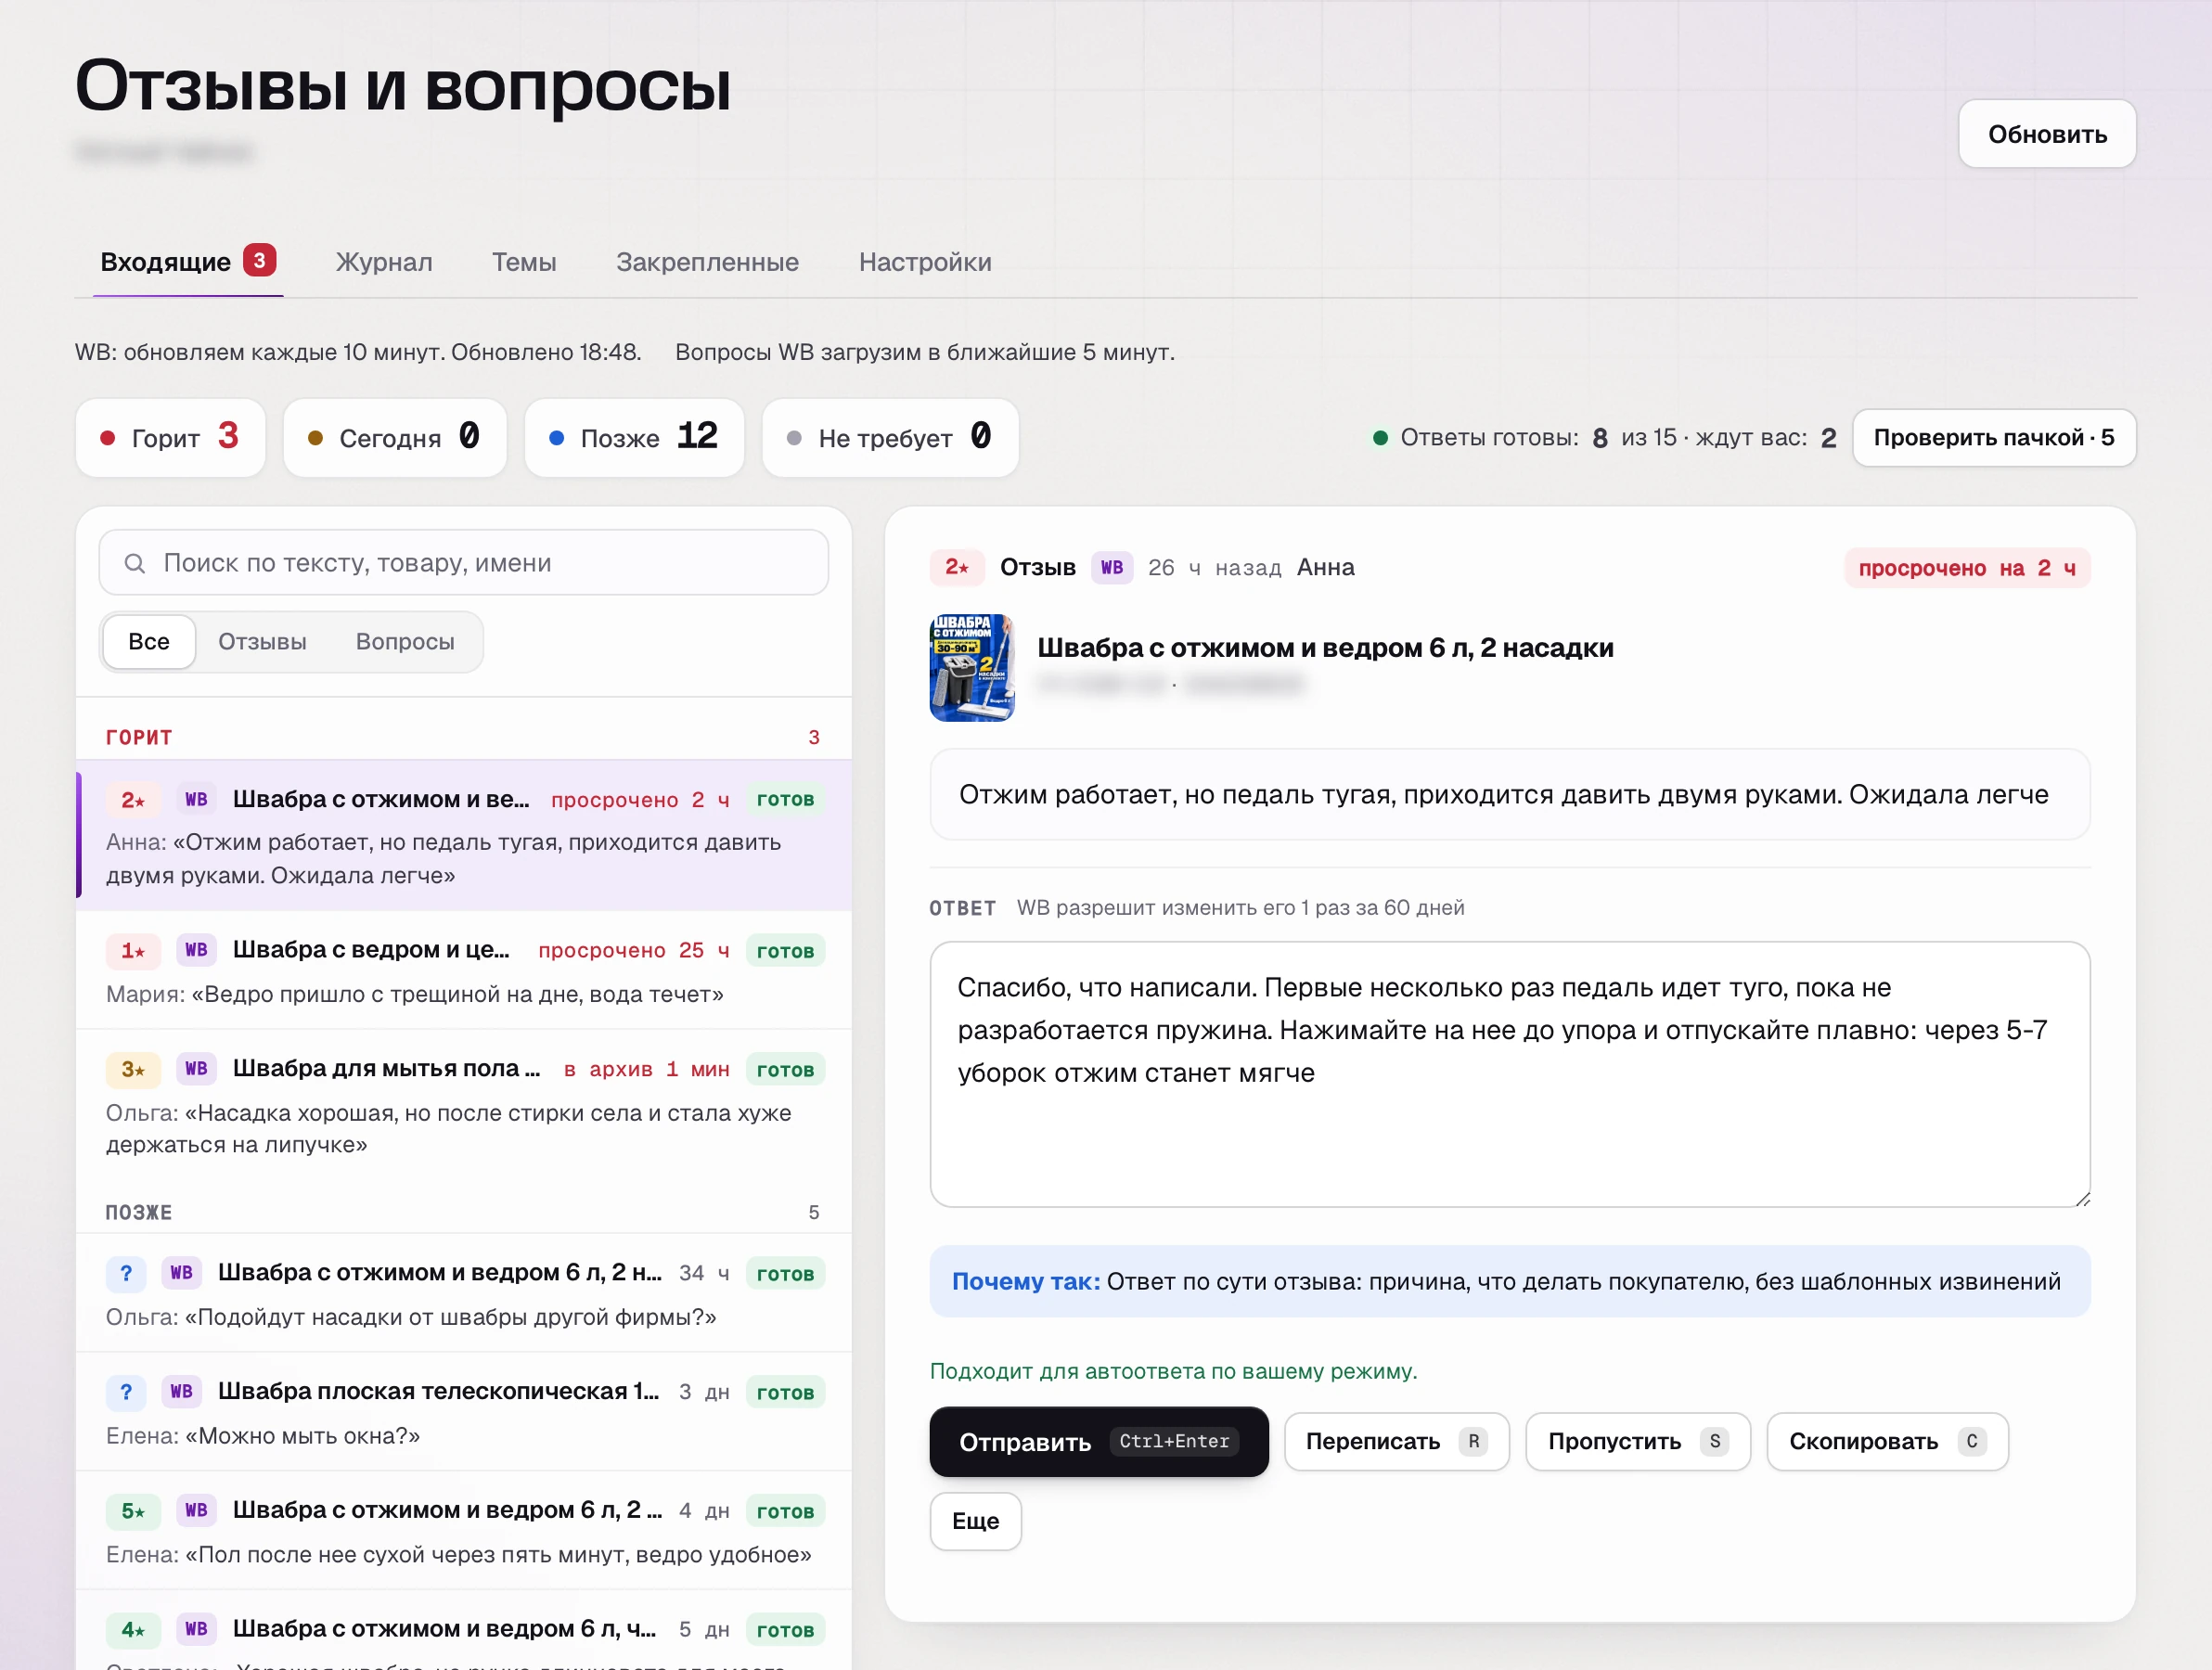This screenshot has height=1670, width=2212.
Task: Click the Скопировать button
Action: (x=1887, y=1441)
